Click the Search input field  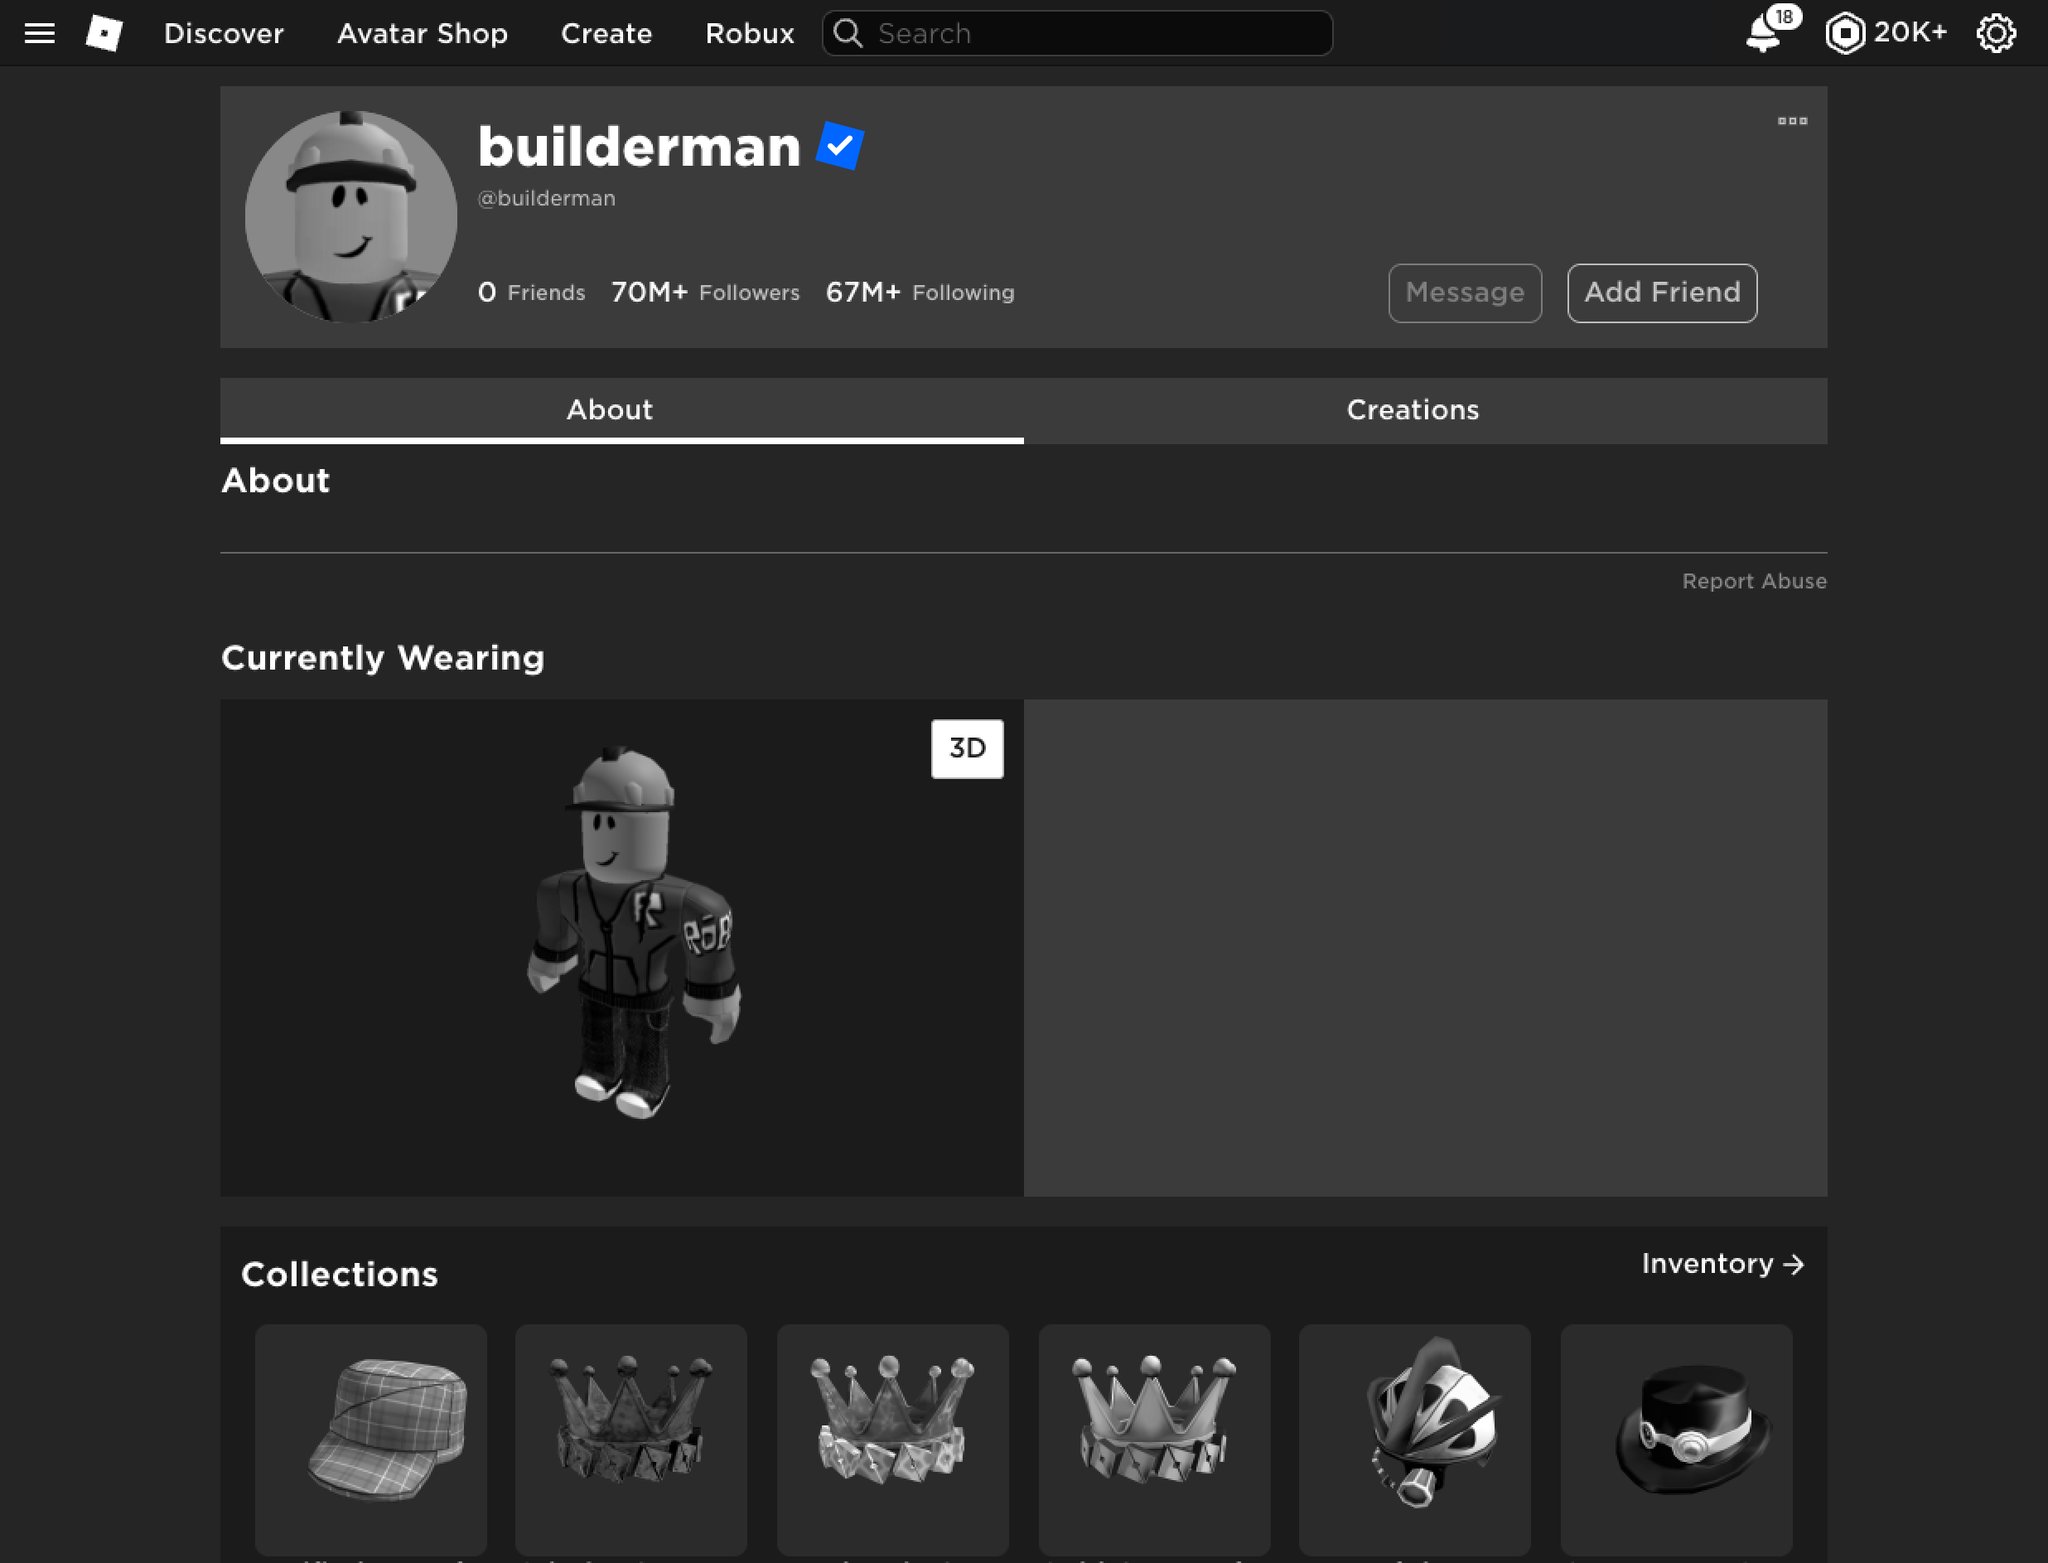(1078, 33)
